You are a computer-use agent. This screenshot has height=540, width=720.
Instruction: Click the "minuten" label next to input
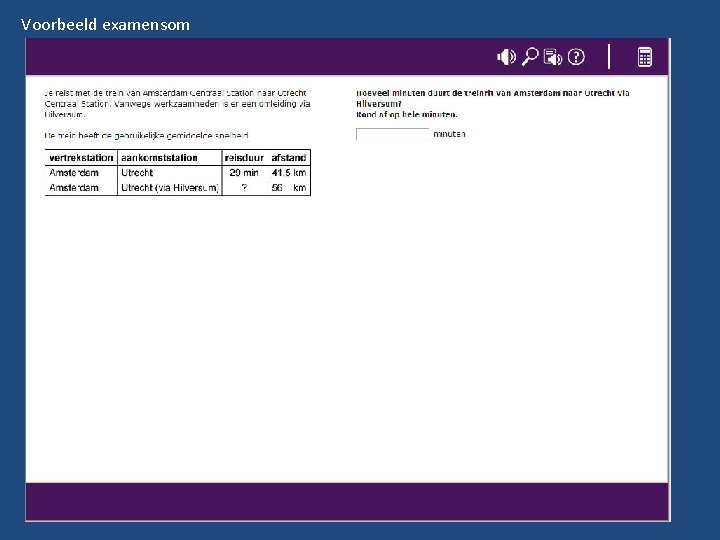tap(449, 134)
